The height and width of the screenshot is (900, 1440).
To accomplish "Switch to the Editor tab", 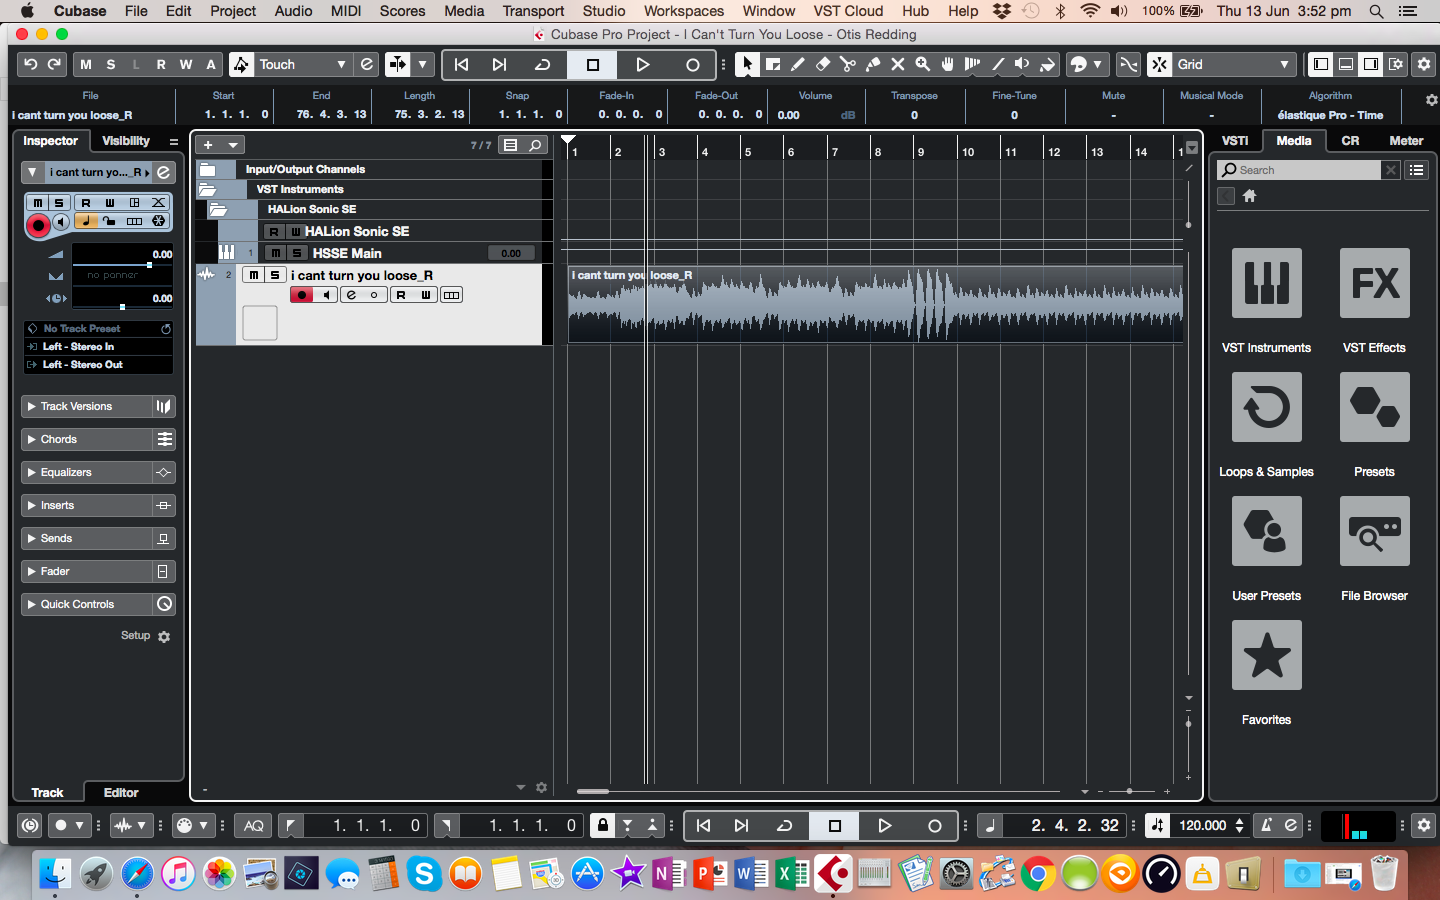I will pos(121,792).
